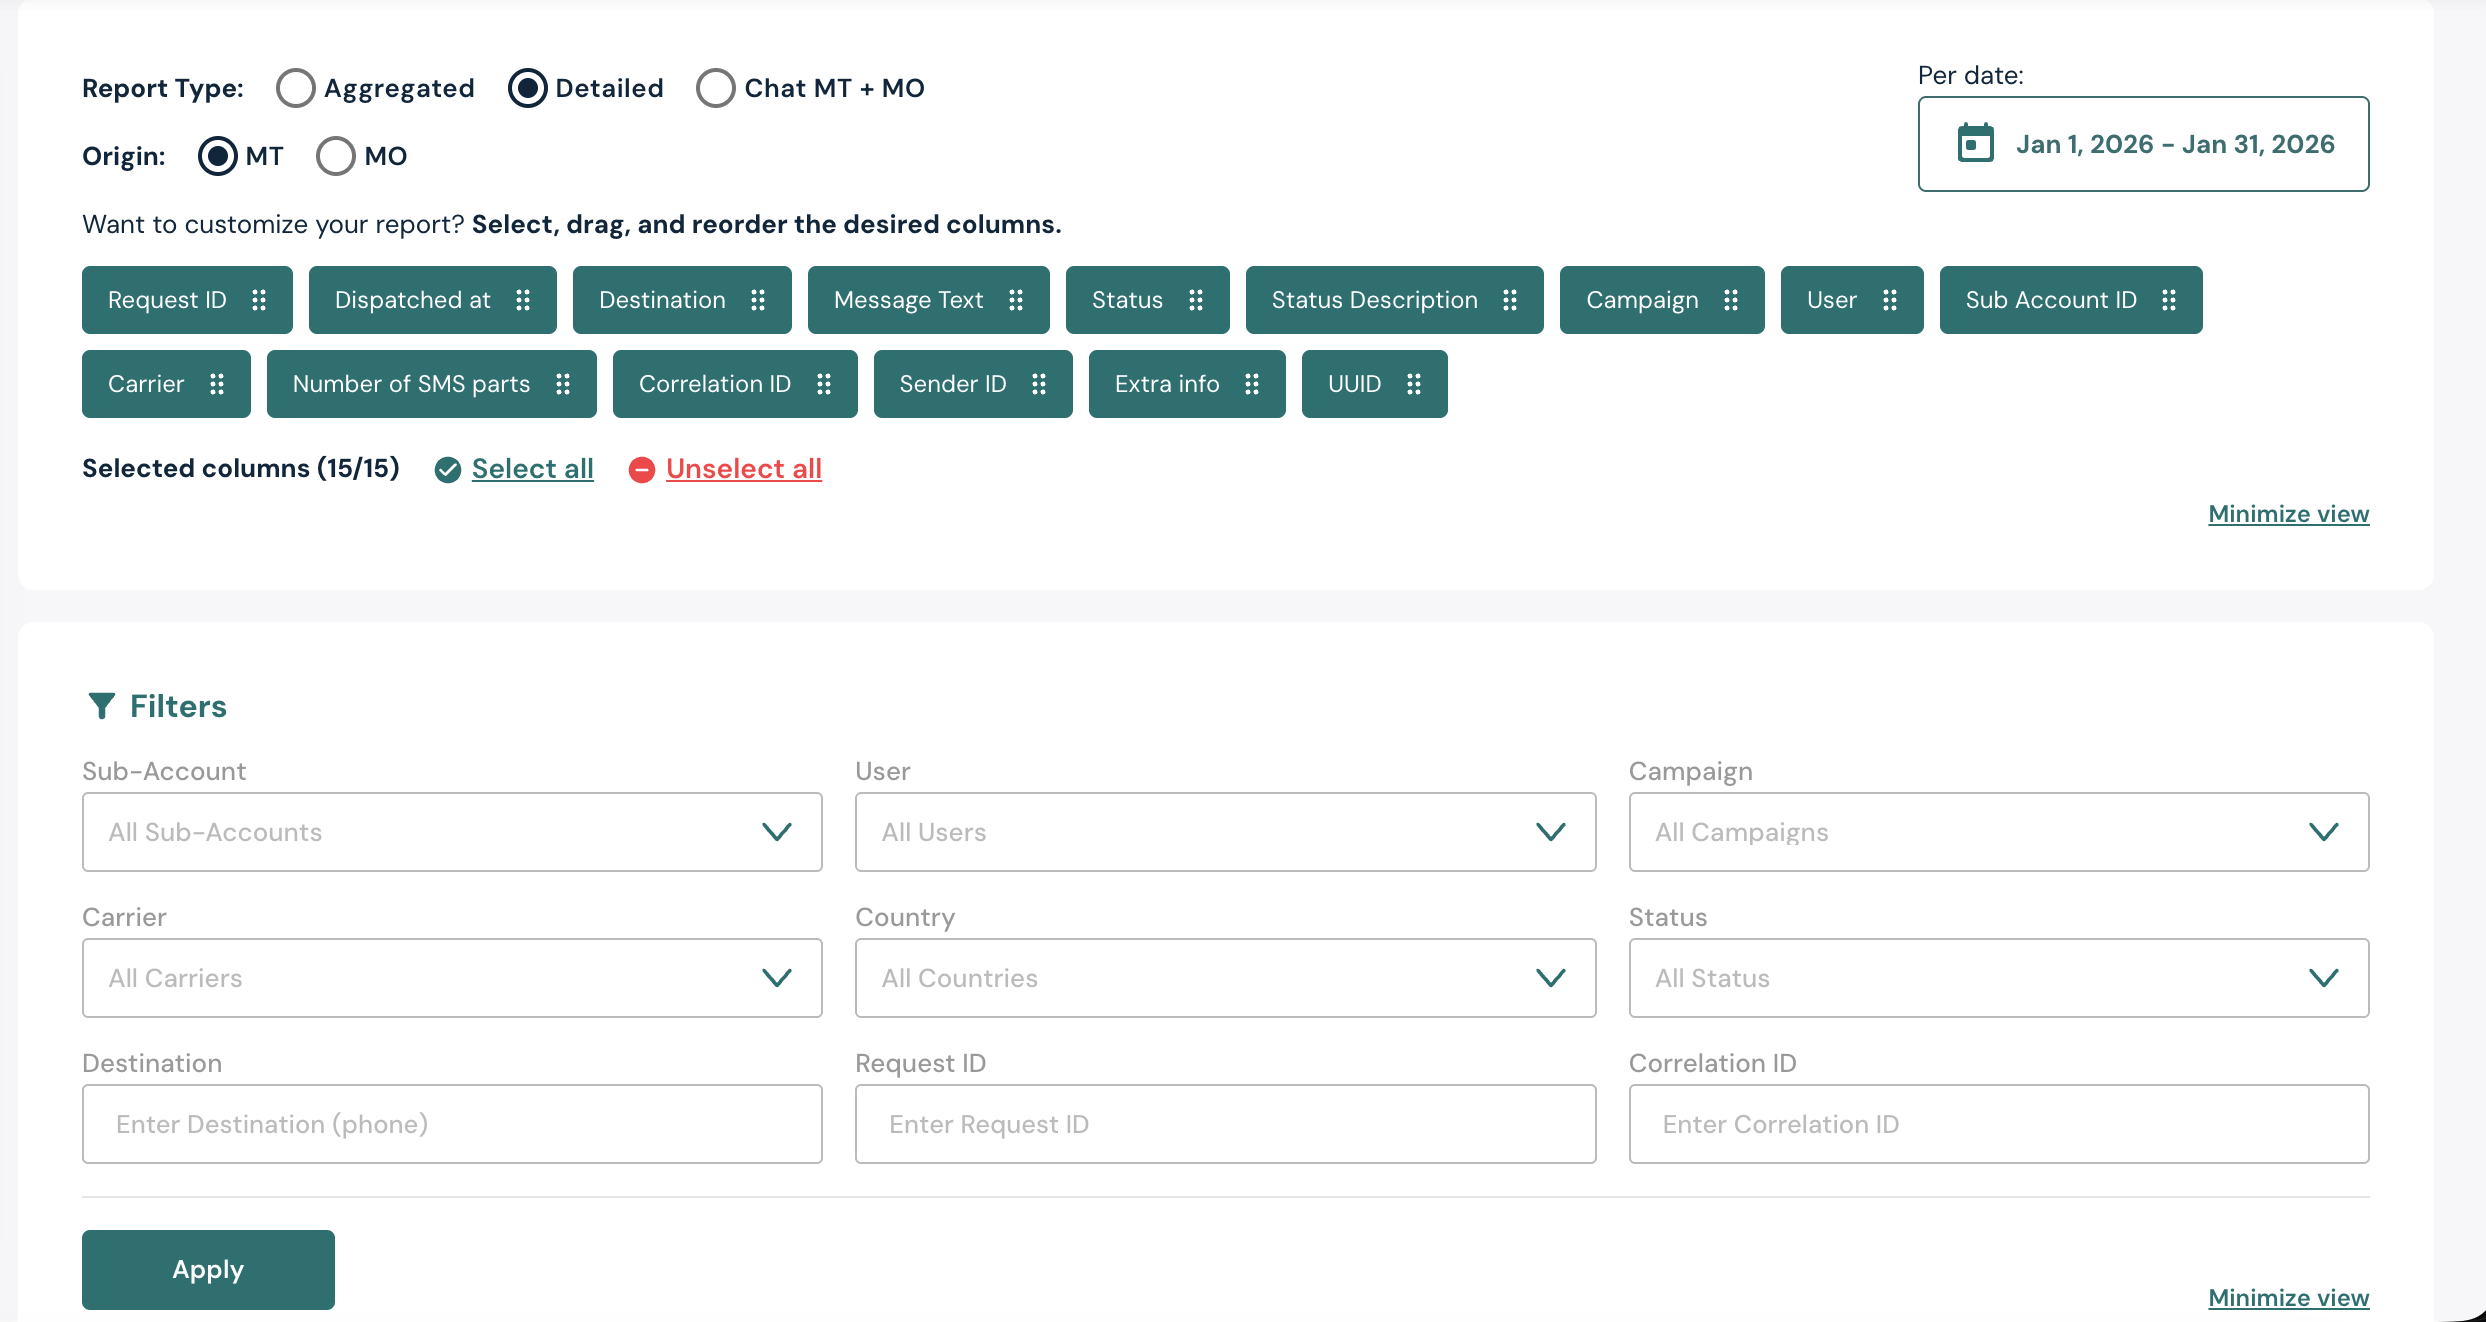Click the Filters funnel icon
Image resolution: width=2486 pixels, height=1322 pixels.
point(101,706)
